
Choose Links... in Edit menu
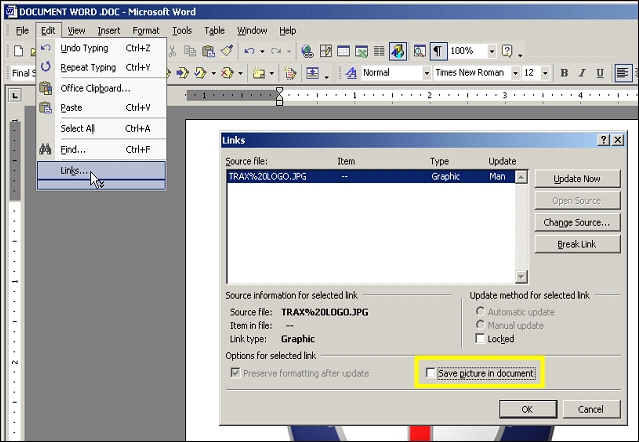(101, 171)
